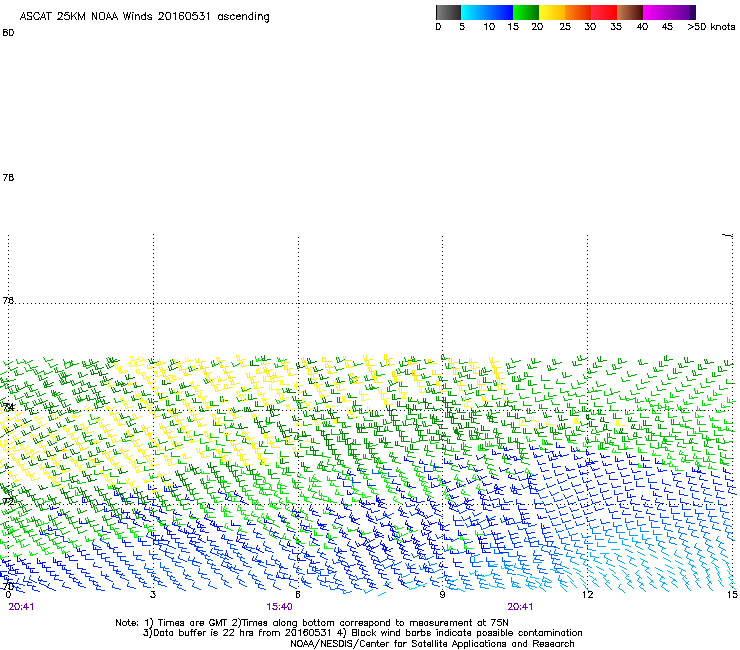Select the 72 latitude axis label
Viewport: 740px width, 650px height.
(8, 501)
